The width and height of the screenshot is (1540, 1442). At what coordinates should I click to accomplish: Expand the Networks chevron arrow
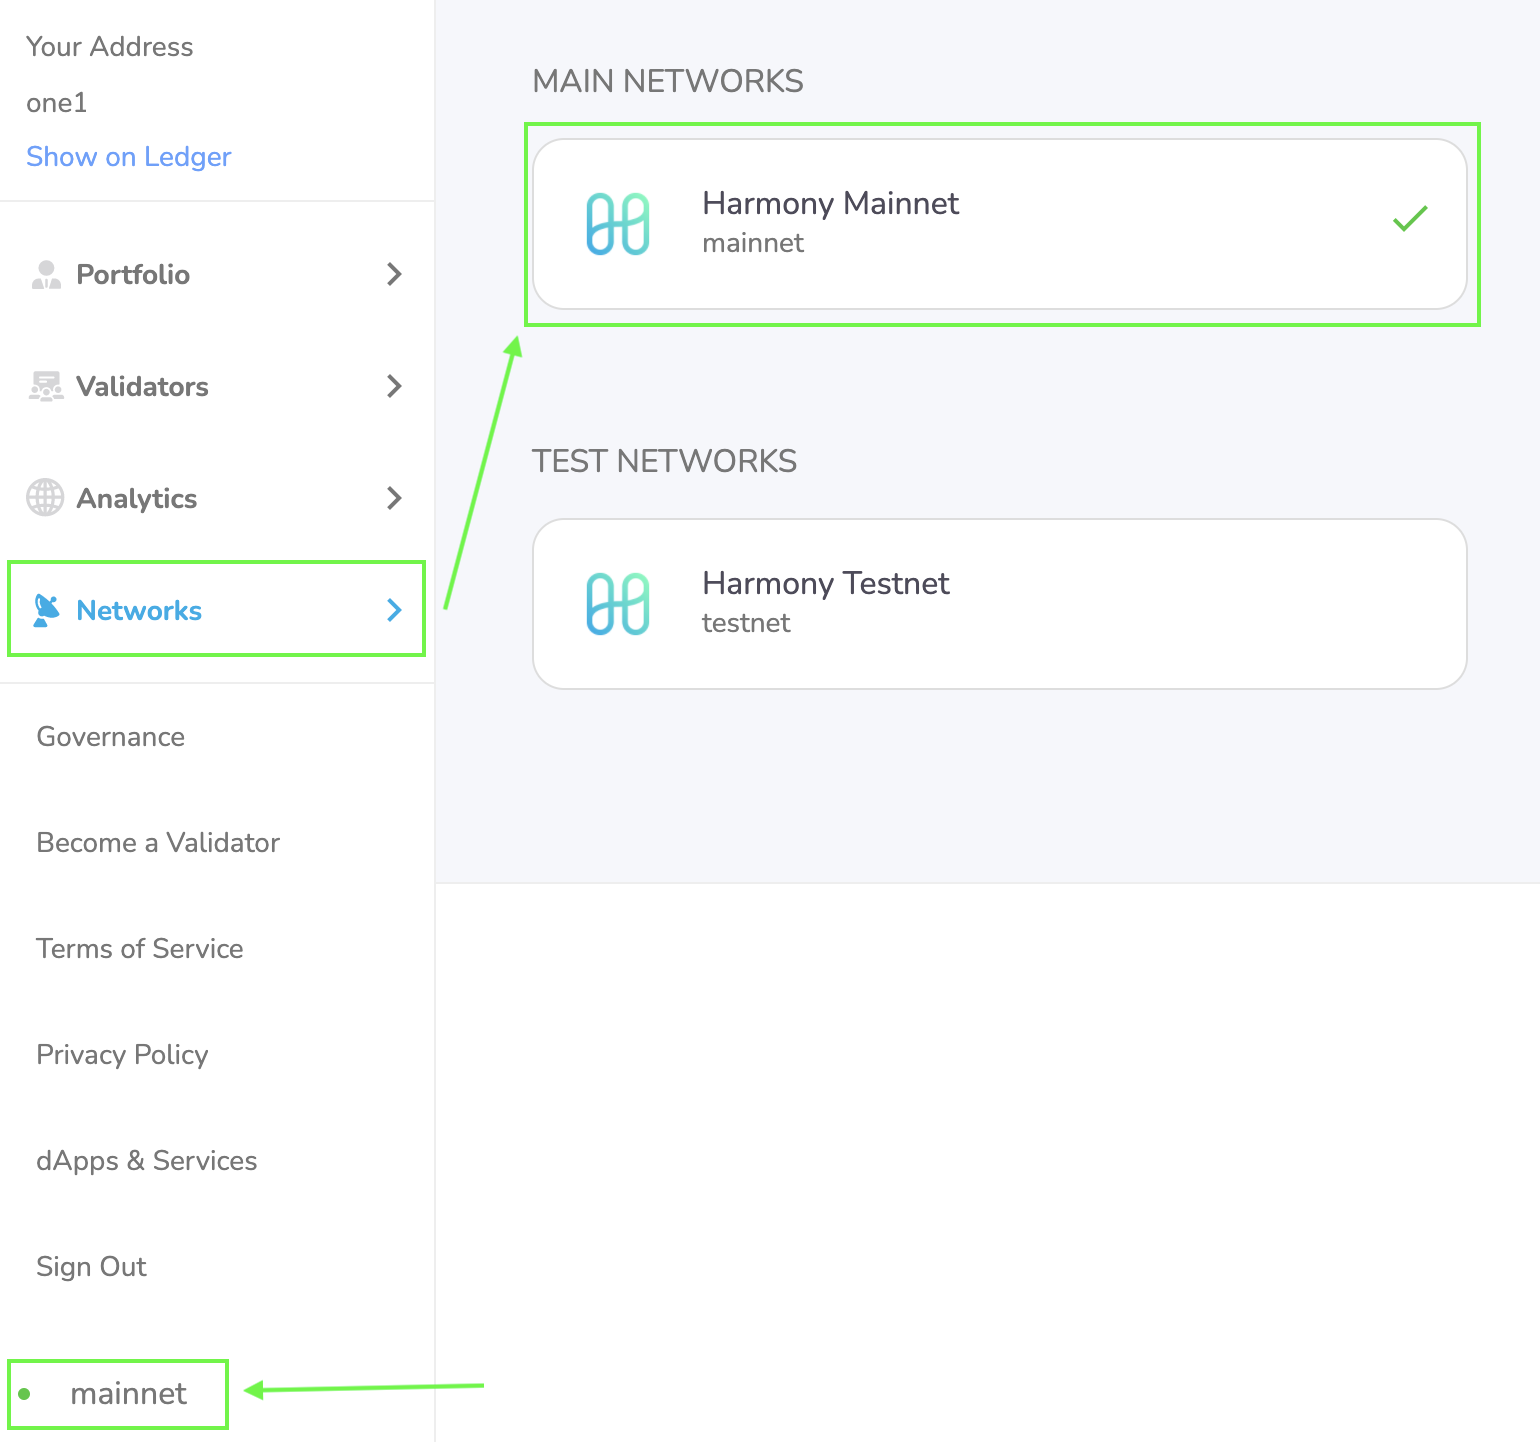coord(394,610)
